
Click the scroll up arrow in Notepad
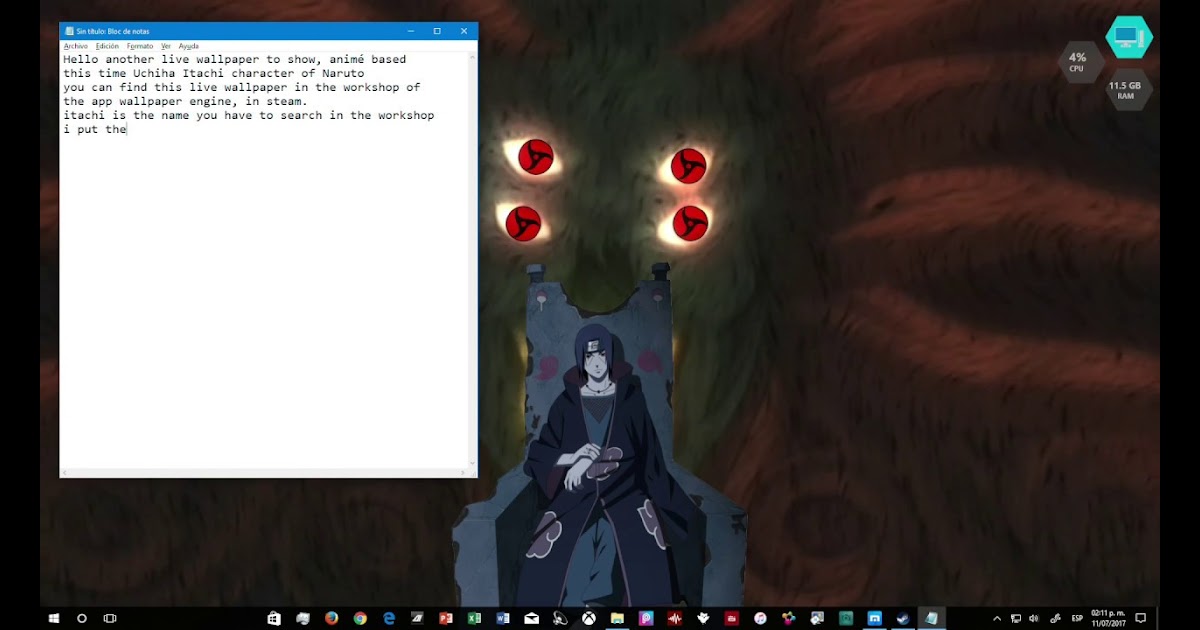pyautogui.click(x=473, y=56)
